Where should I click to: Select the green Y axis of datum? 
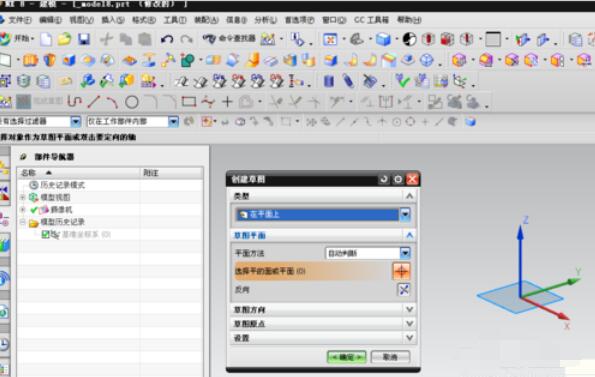(550, 288)
